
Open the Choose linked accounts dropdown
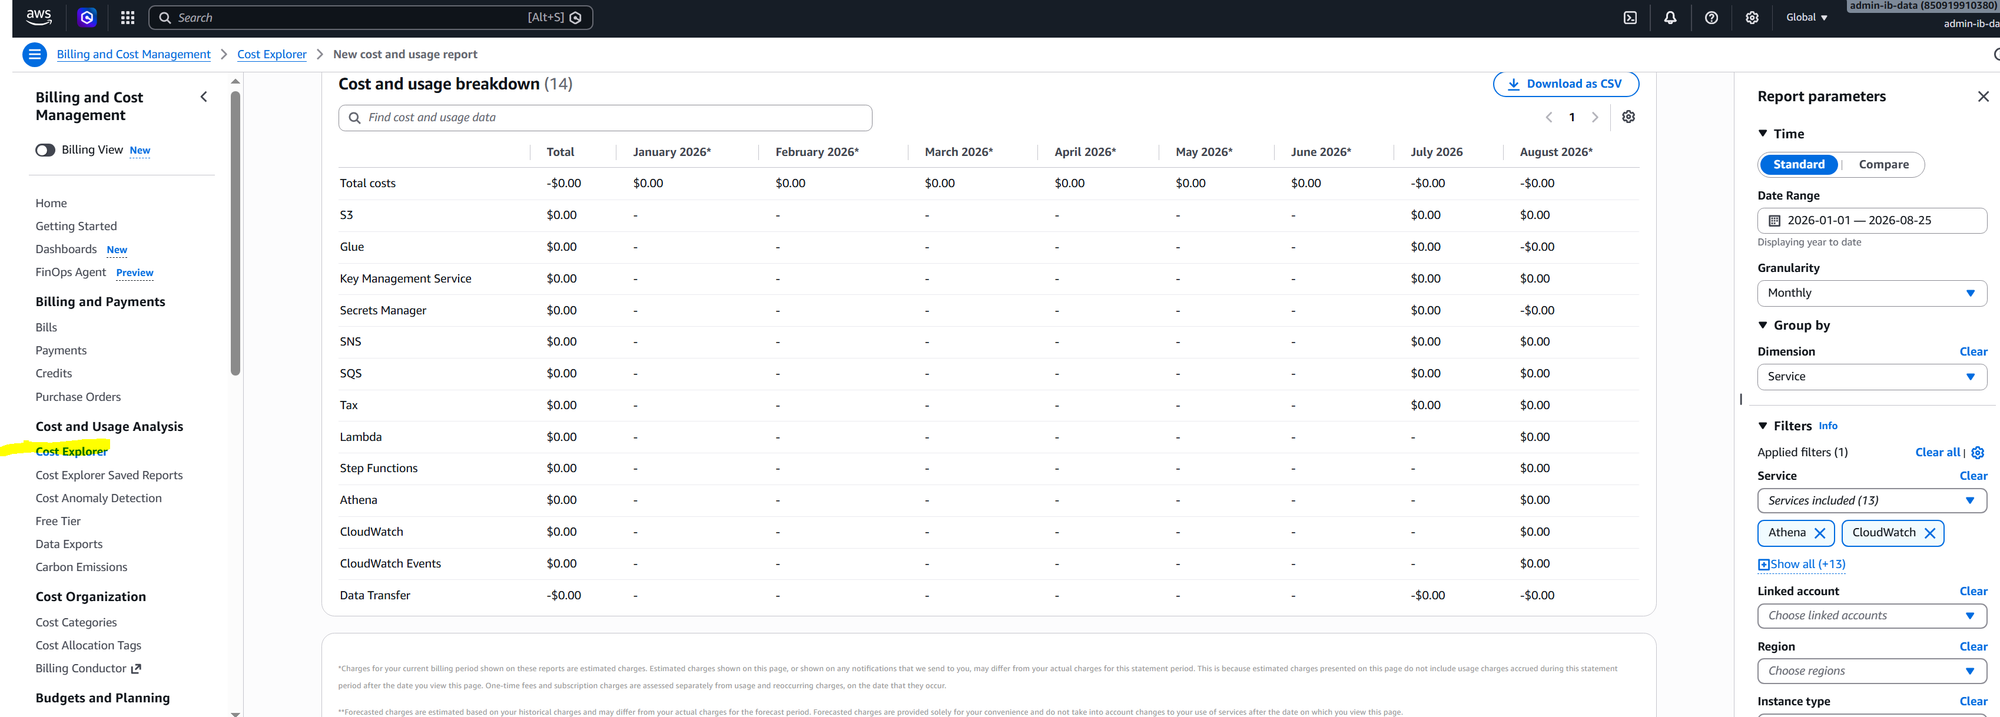pos(1871,616)
